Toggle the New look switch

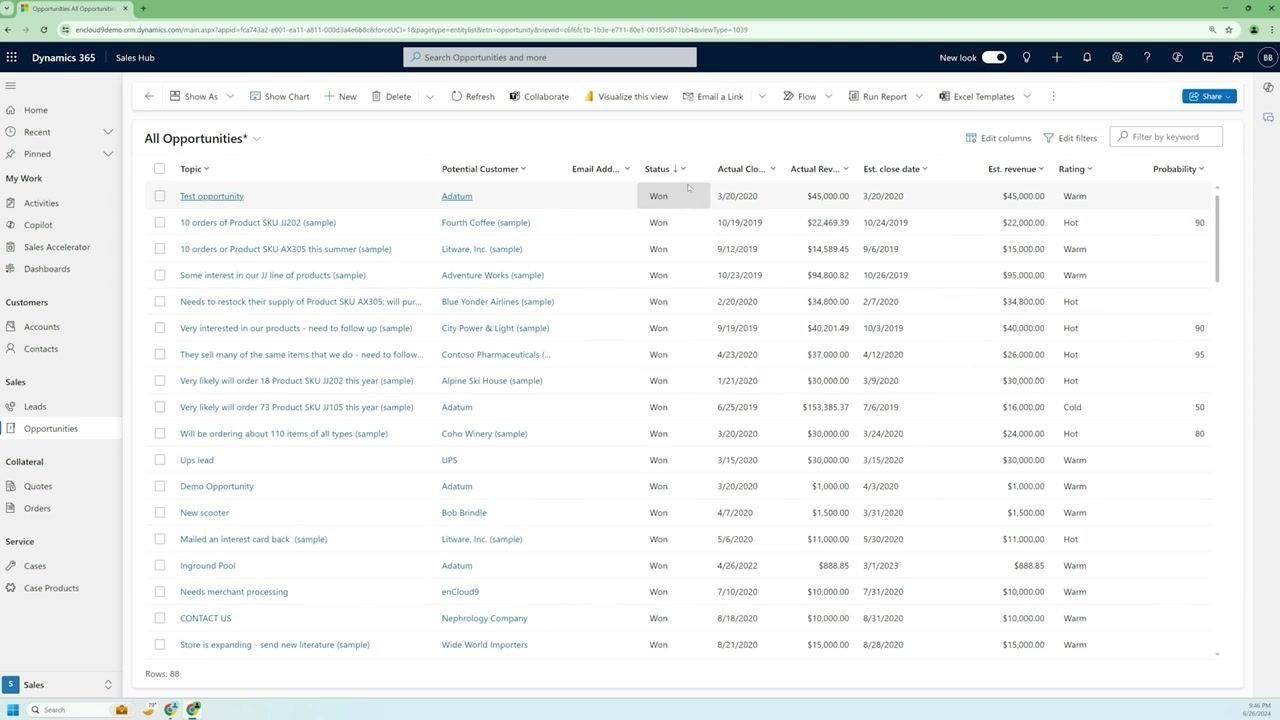994,57
